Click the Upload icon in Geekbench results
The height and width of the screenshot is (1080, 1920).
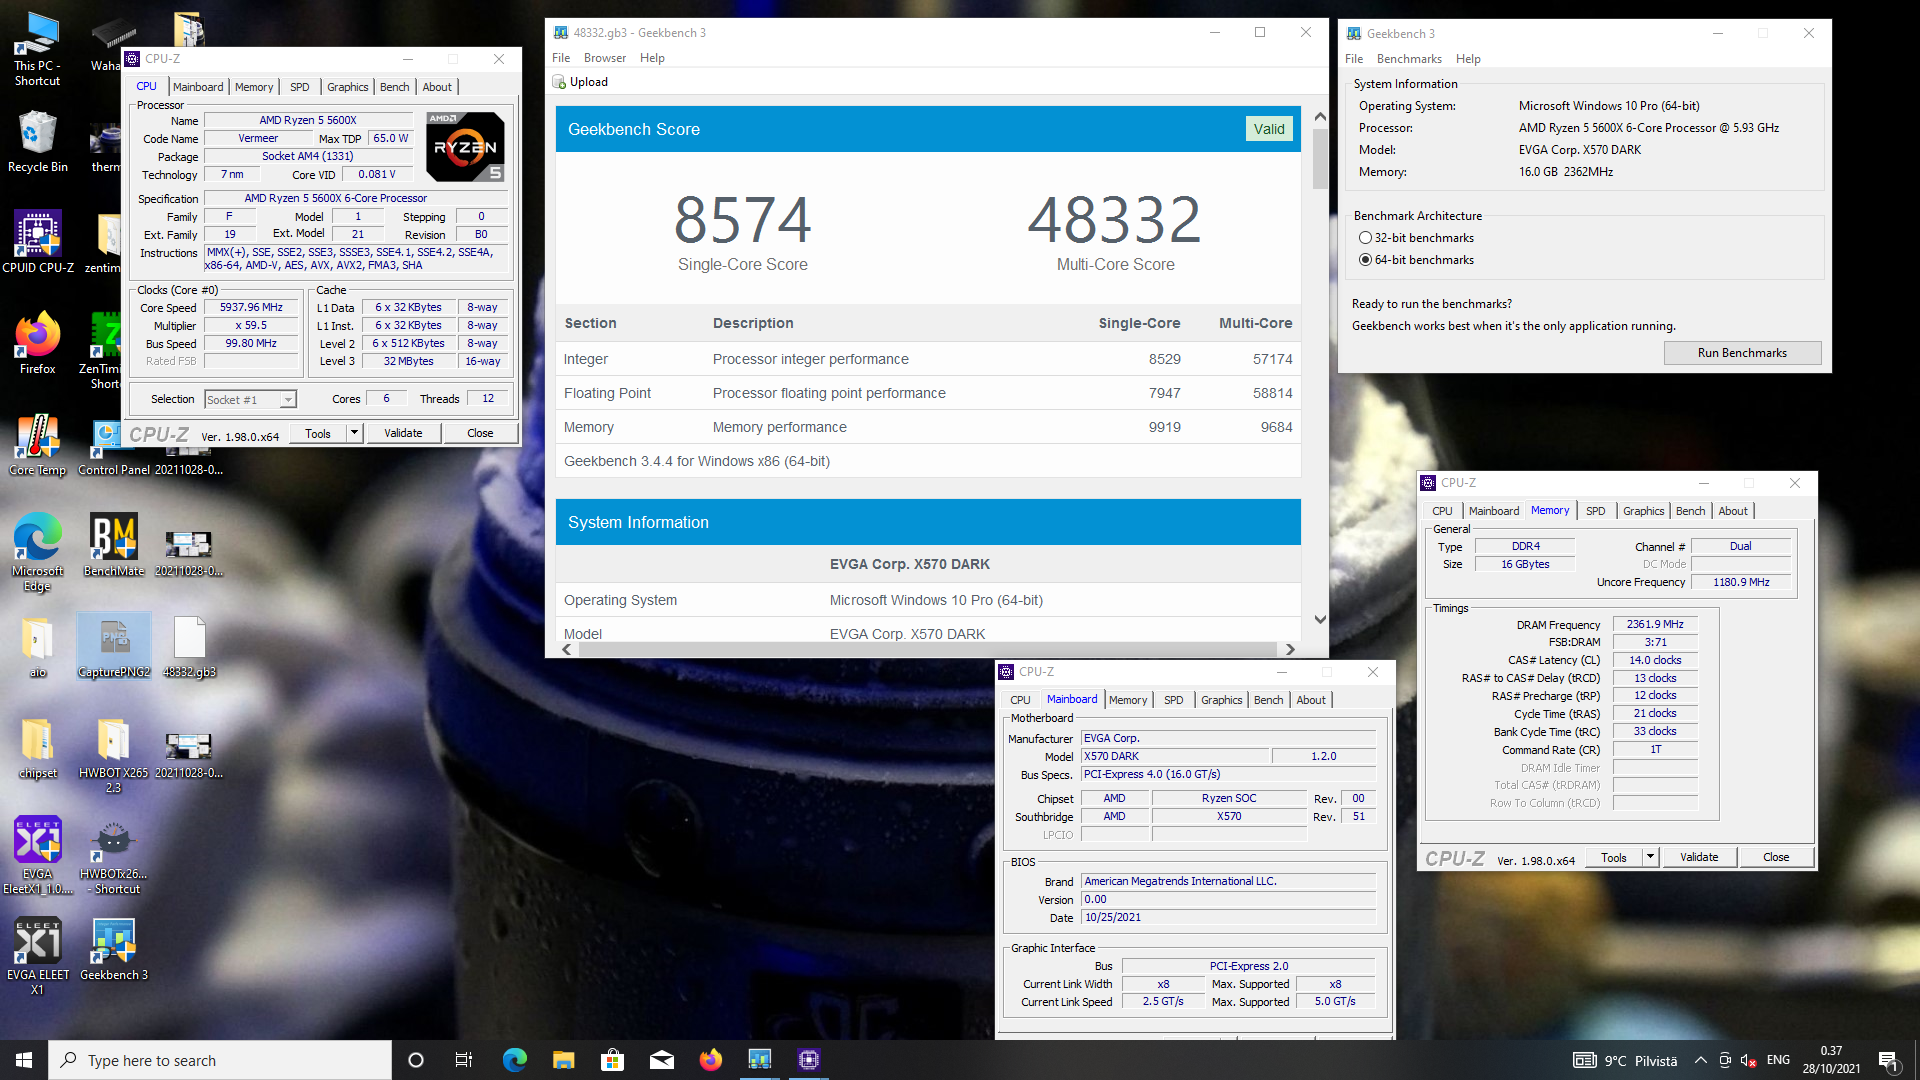559,82
